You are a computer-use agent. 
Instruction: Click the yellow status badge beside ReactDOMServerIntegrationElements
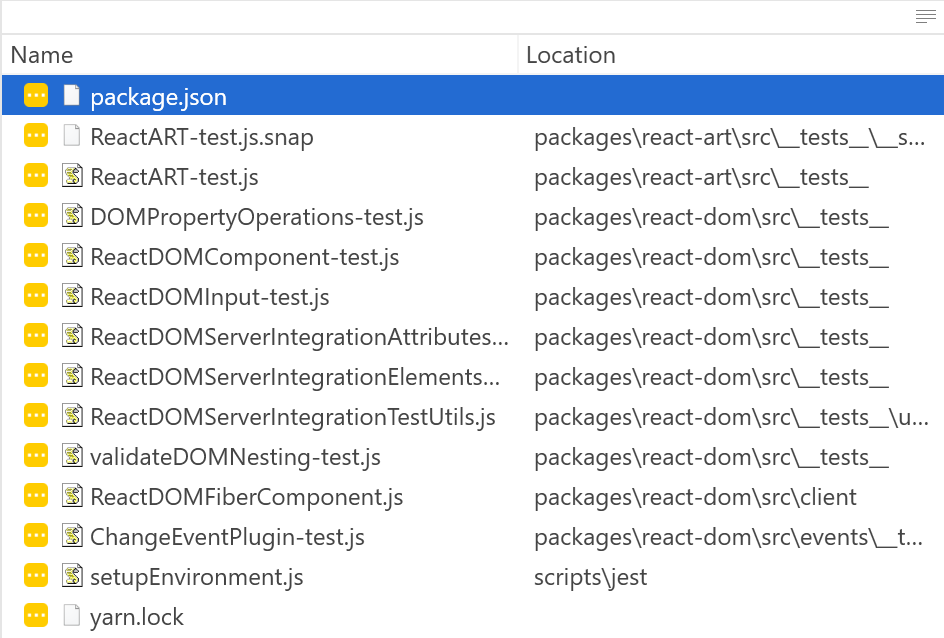click(x=36, y=376)
